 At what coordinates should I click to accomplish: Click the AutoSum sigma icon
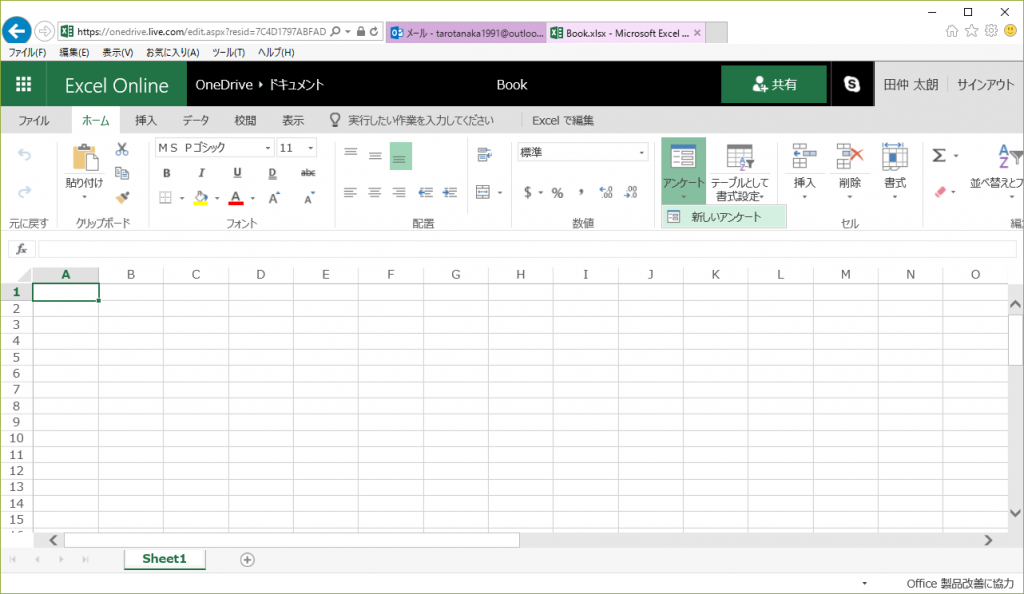(939, 155)
